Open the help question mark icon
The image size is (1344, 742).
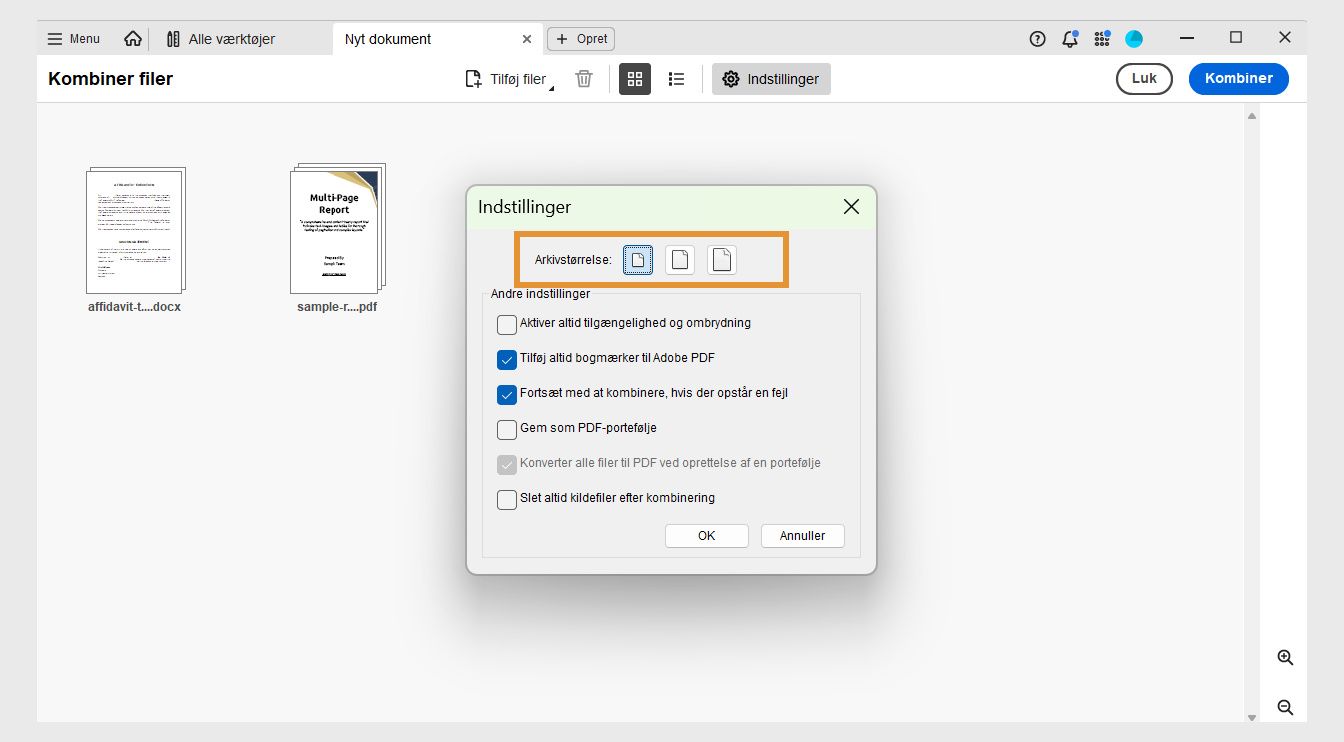tap(1037, 39)
